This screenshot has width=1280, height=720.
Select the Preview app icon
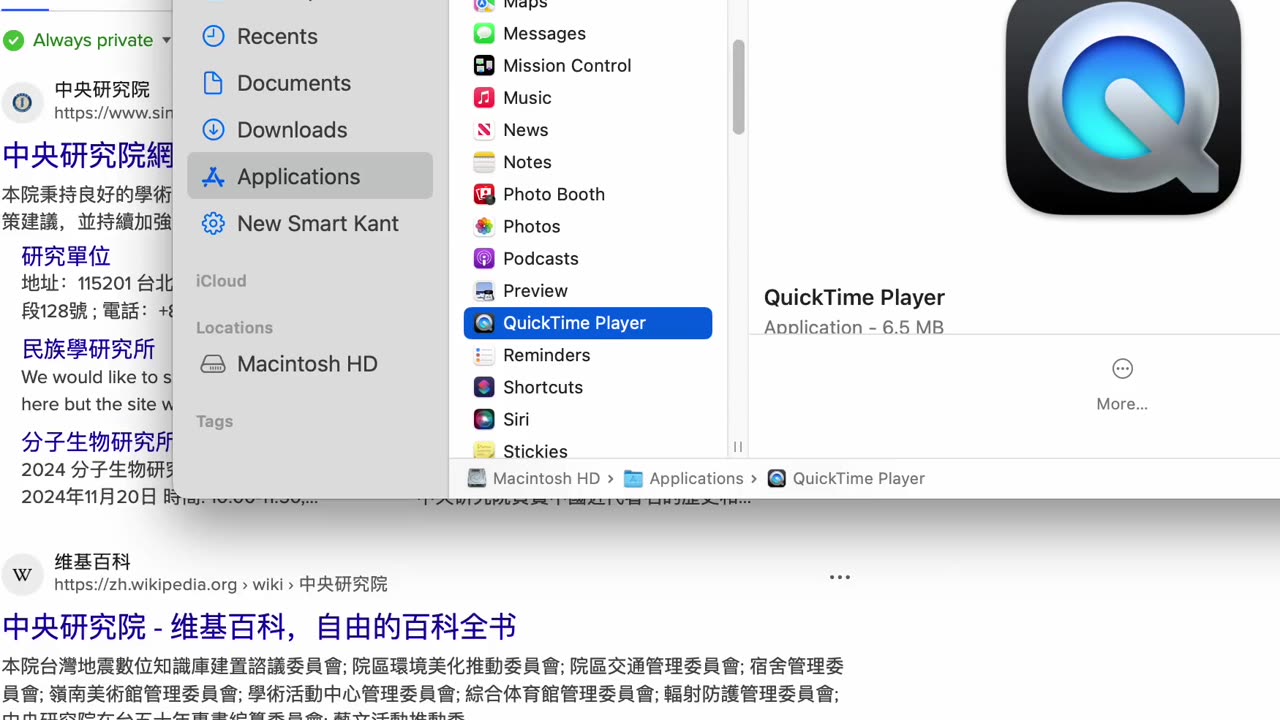[484, 291]
